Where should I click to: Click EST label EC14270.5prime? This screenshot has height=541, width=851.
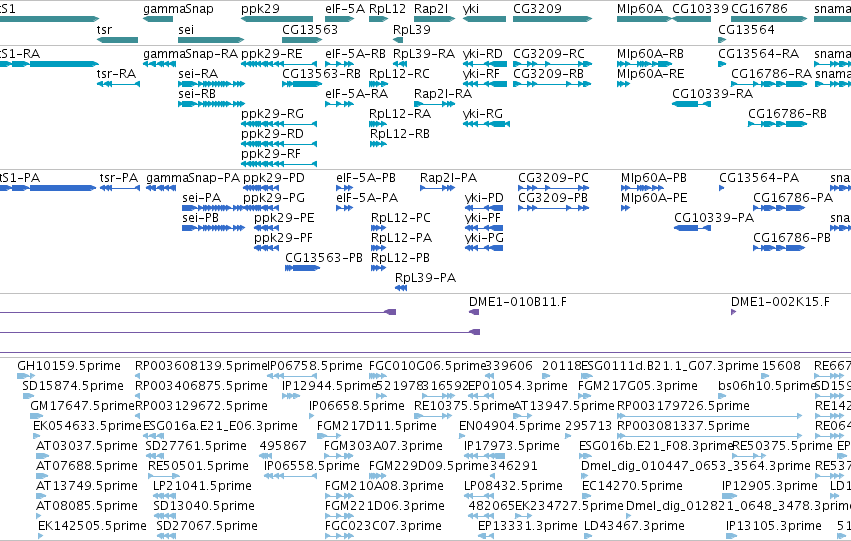pyautogui.click(x=631, y=486)
